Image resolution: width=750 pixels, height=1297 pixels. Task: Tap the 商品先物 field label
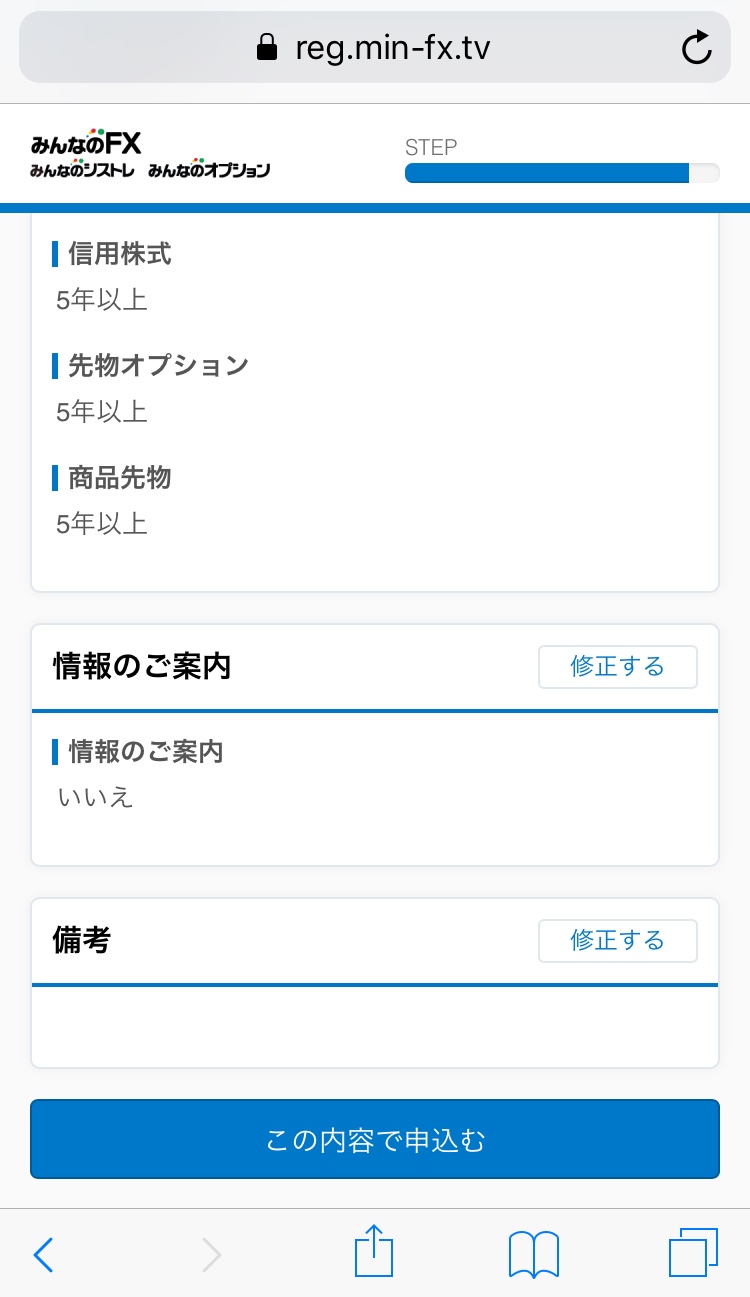(x=120, y=478)
